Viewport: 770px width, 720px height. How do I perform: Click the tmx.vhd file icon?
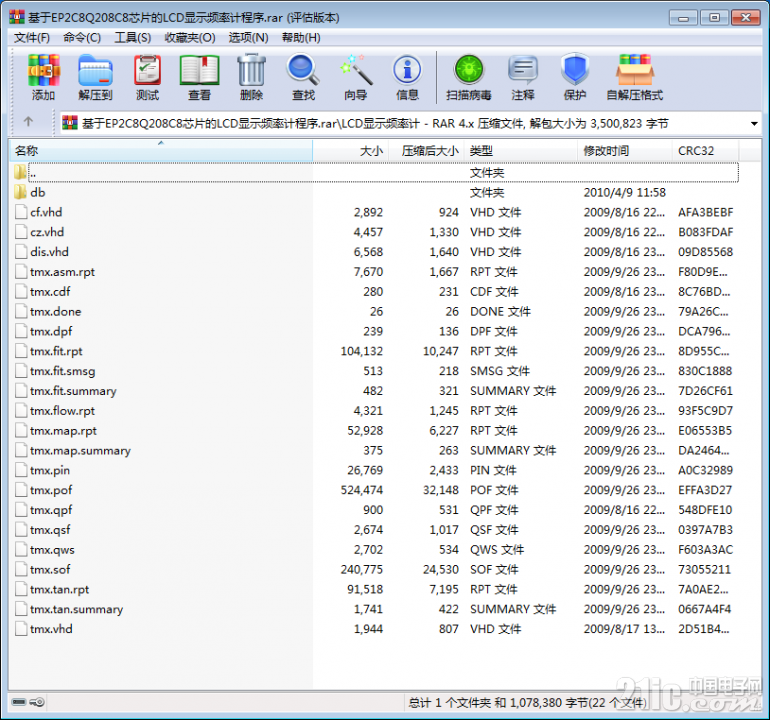[x=21, y=629]
